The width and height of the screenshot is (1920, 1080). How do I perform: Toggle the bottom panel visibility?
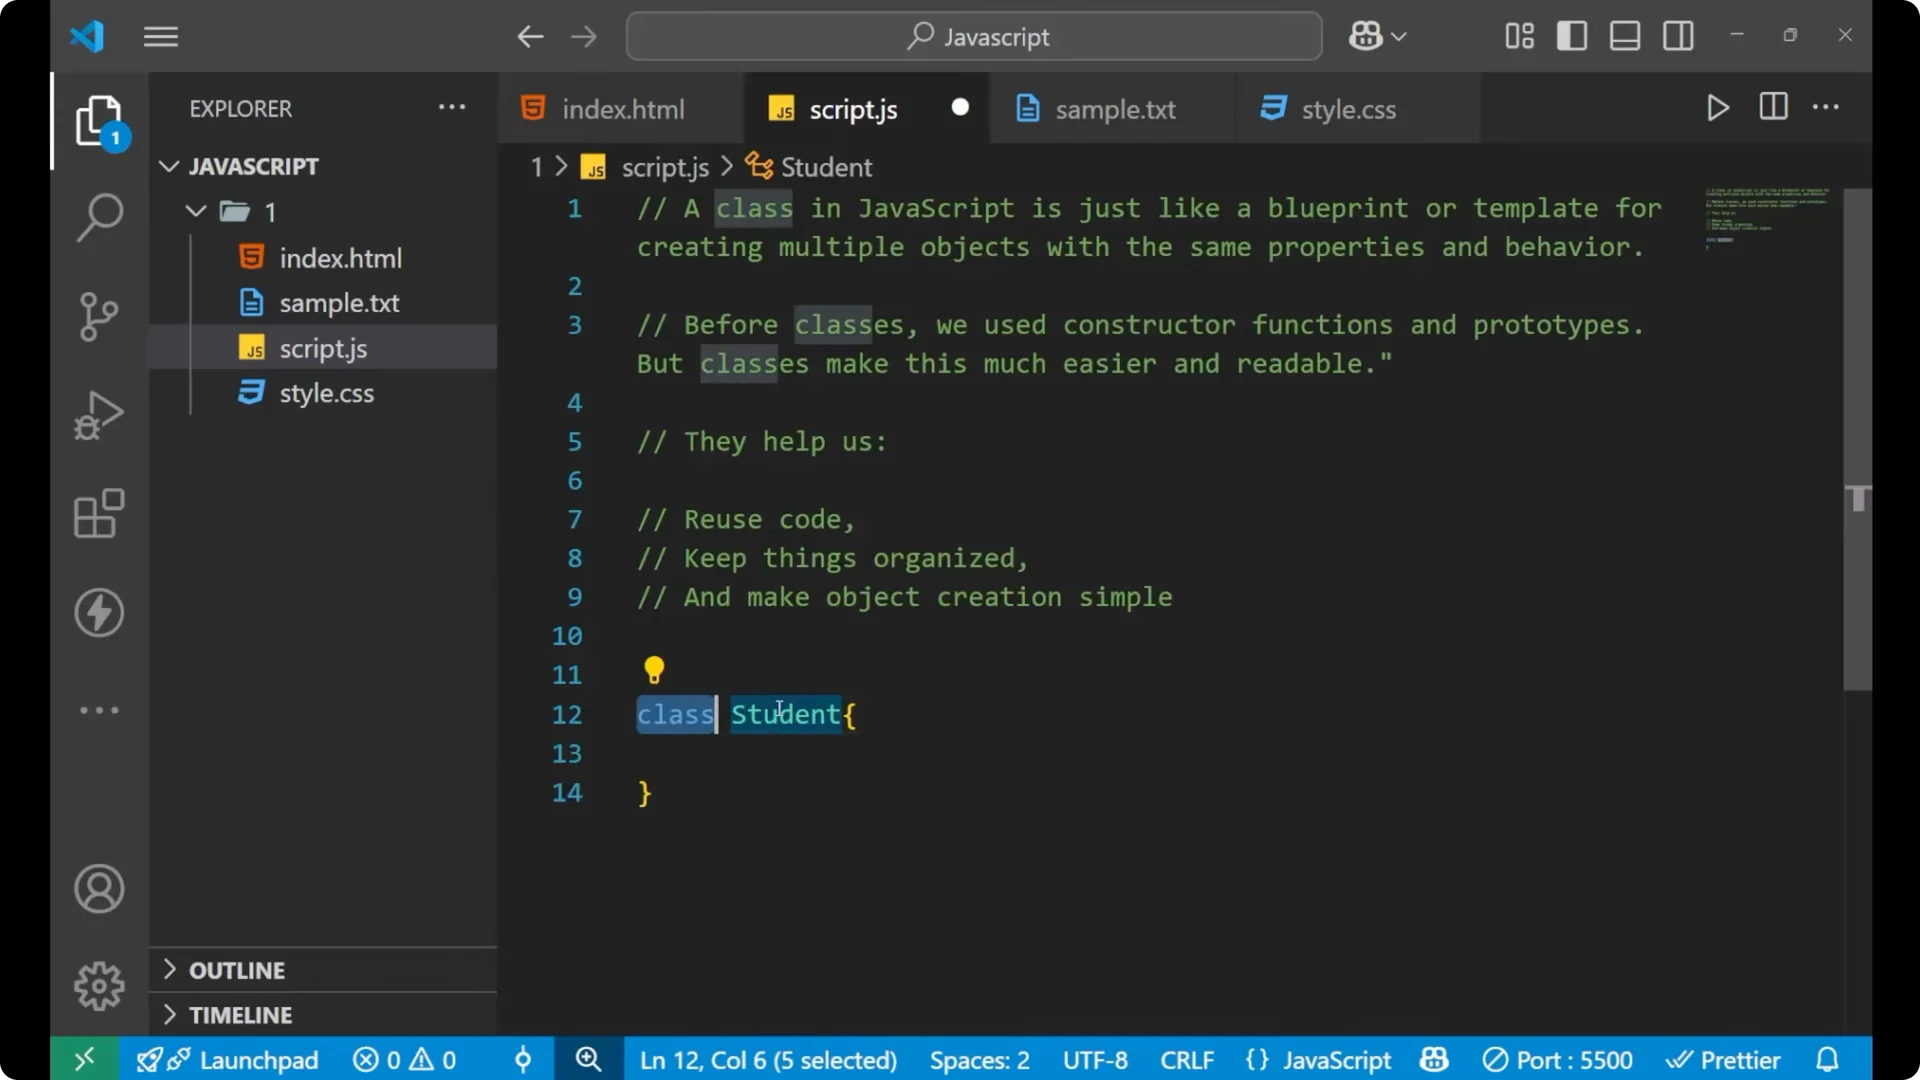click(1624, 35)
